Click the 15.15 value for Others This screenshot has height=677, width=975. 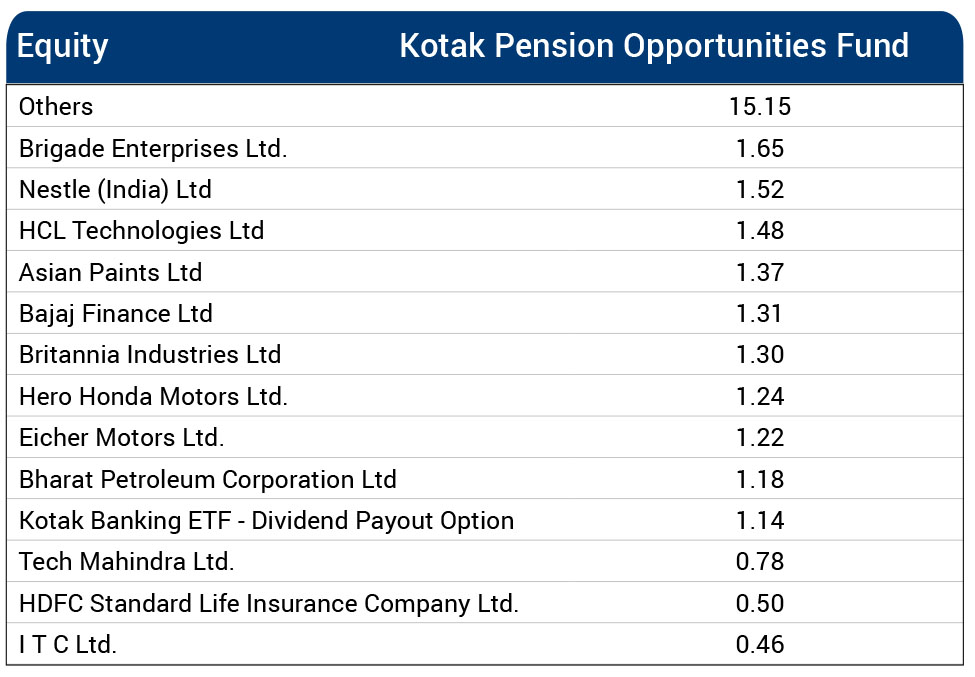click(760, 107)
